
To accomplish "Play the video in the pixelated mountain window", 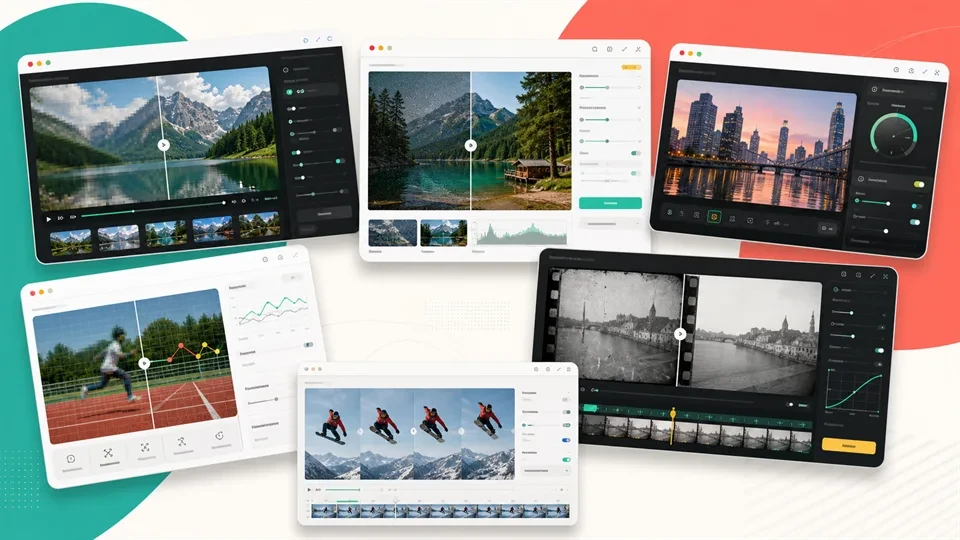I will click(x=49, y=219).
